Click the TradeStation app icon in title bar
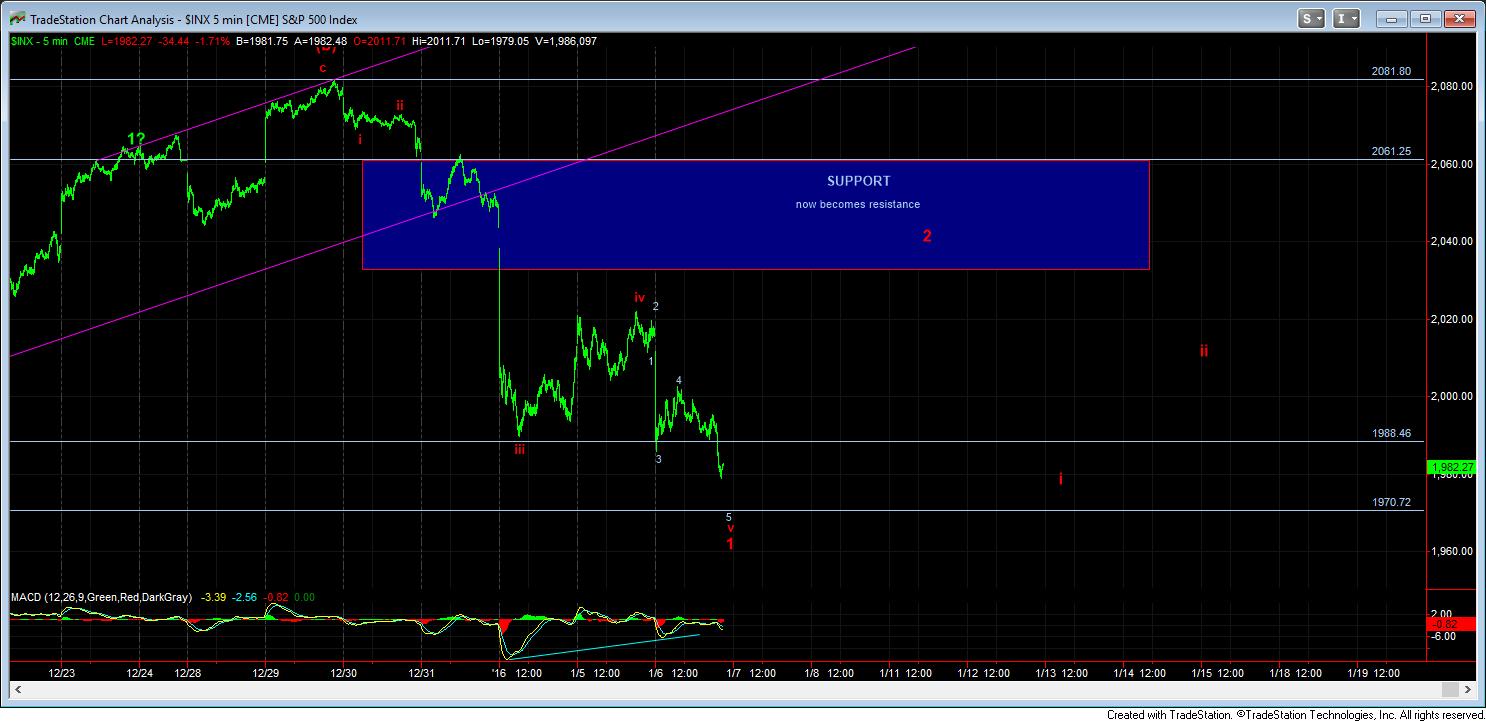 [x=17, y=18]
